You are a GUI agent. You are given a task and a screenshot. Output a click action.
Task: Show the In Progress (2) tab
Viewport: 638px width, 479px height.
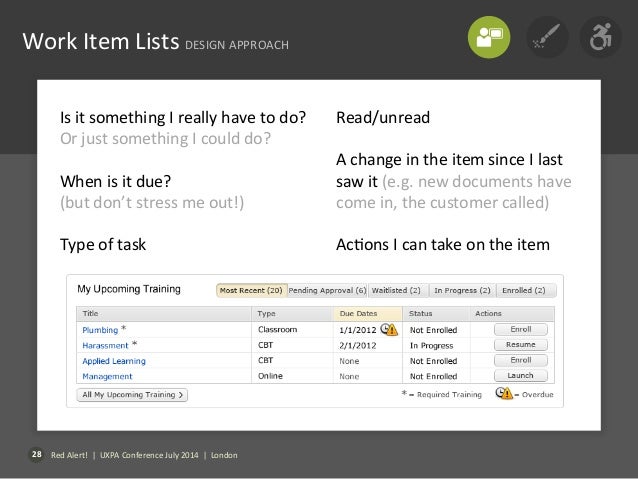[x=461, y=290]
